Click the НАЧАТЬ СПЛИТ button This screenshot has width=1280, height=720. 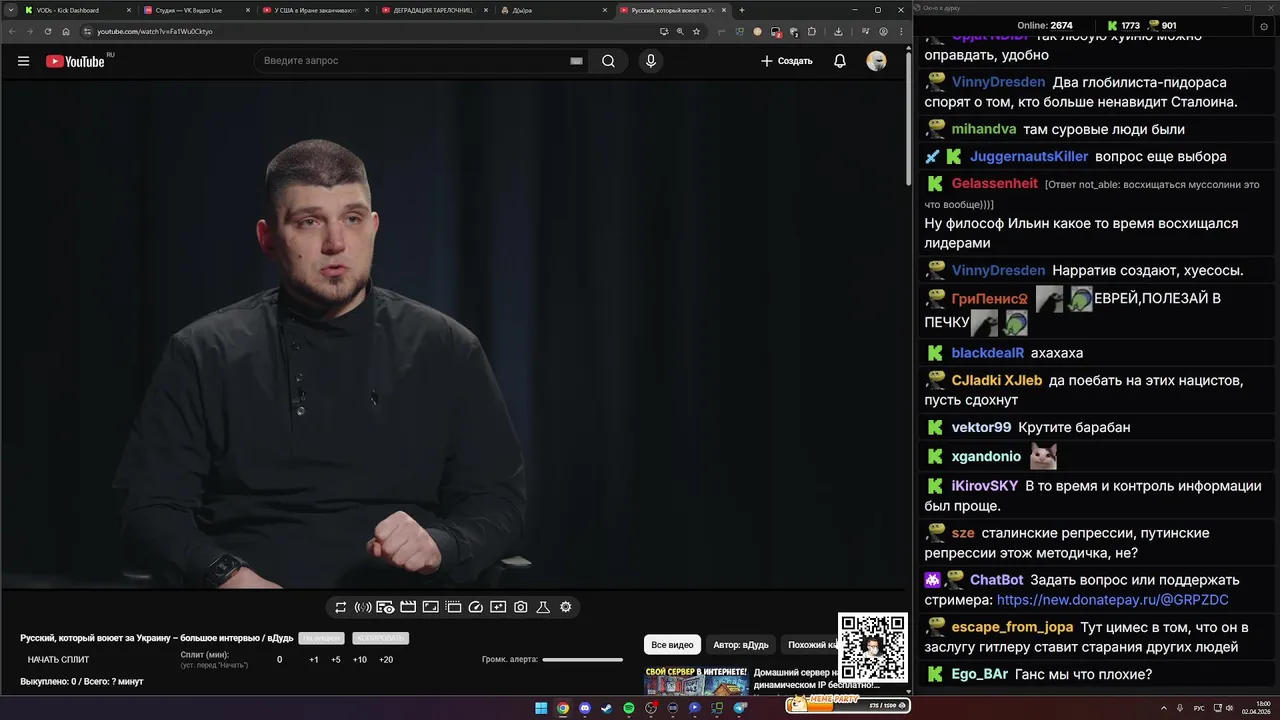(x=58, y=660)
